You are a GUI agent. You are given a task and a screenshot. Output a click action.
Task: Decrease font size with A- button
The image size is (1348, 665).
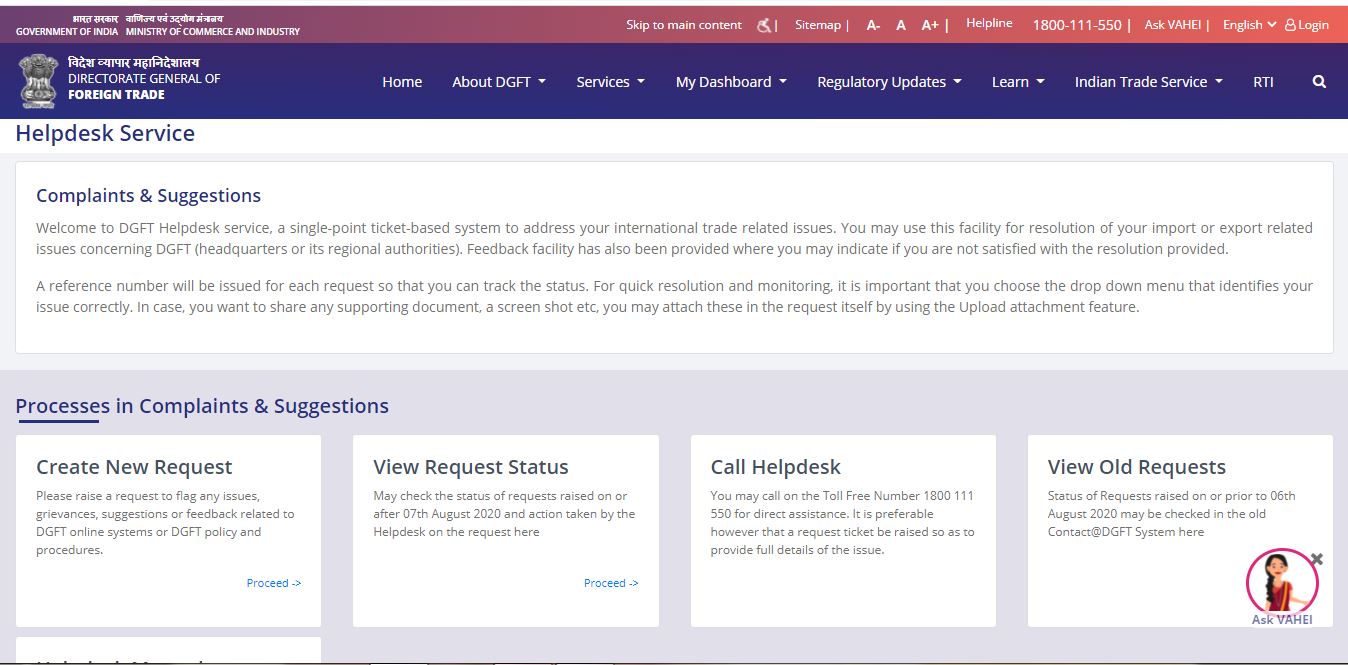(873, 25)
